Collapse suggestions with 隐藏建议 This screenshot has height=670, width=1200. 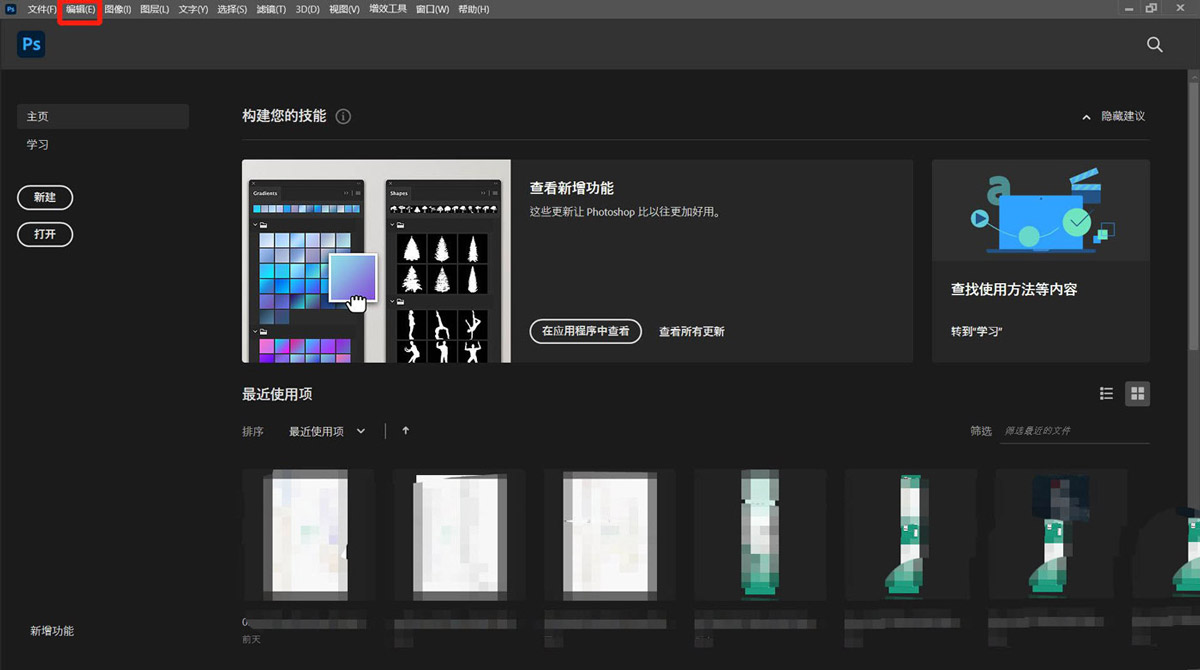[1113, 116]
